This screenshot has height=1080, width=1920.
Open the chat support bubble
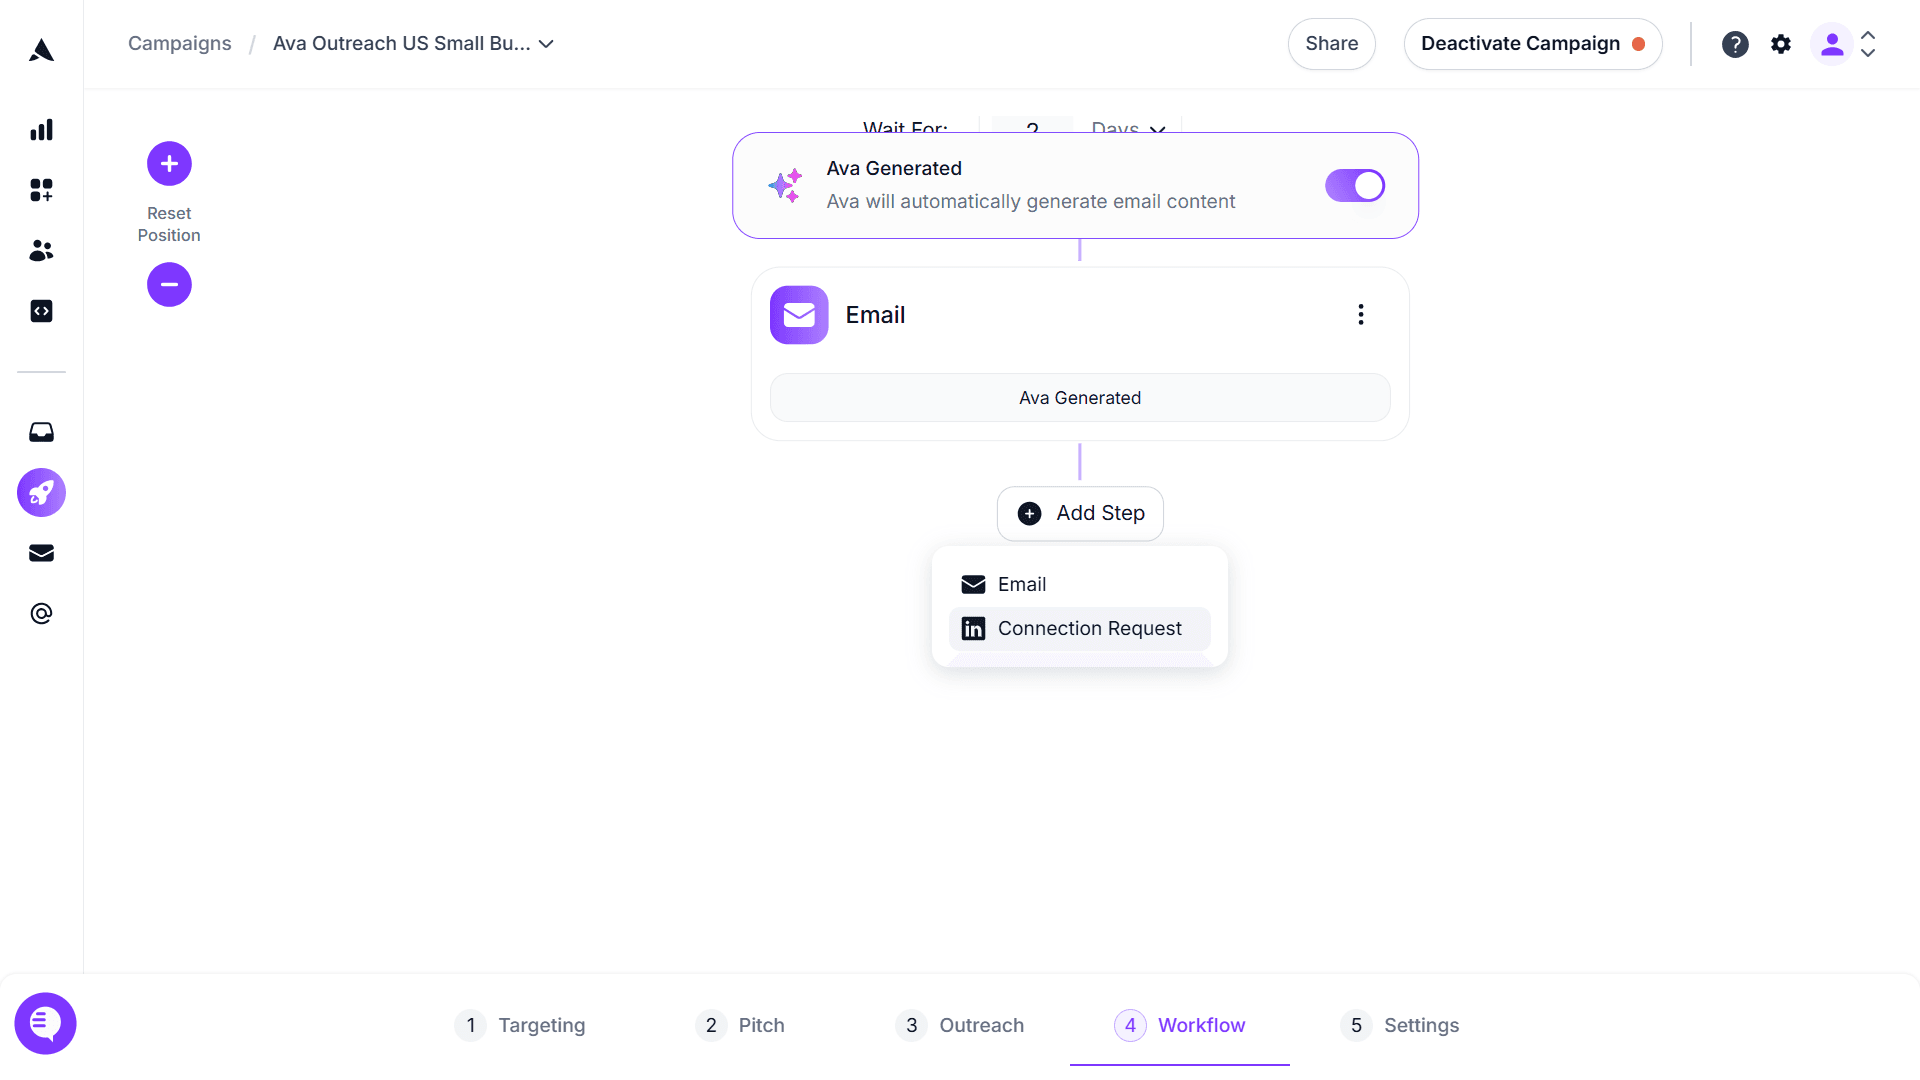coord(45,1023)
